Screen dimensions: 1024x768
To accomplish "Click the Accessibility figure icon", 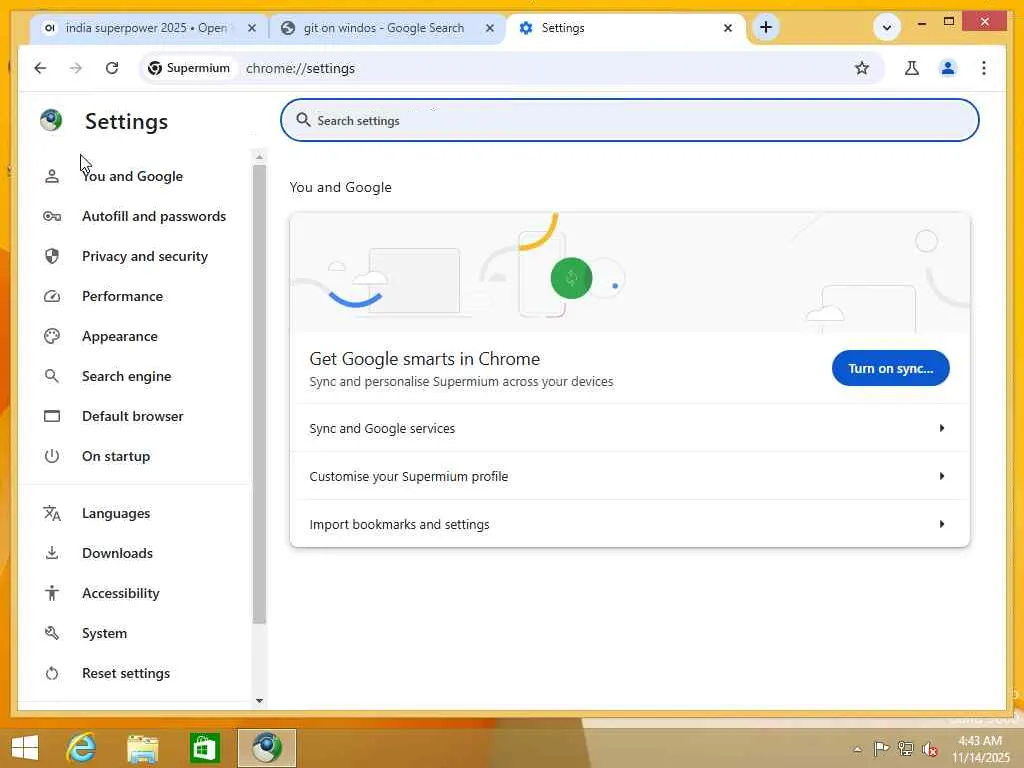I will pyautogui.click(x=52, y=593).
